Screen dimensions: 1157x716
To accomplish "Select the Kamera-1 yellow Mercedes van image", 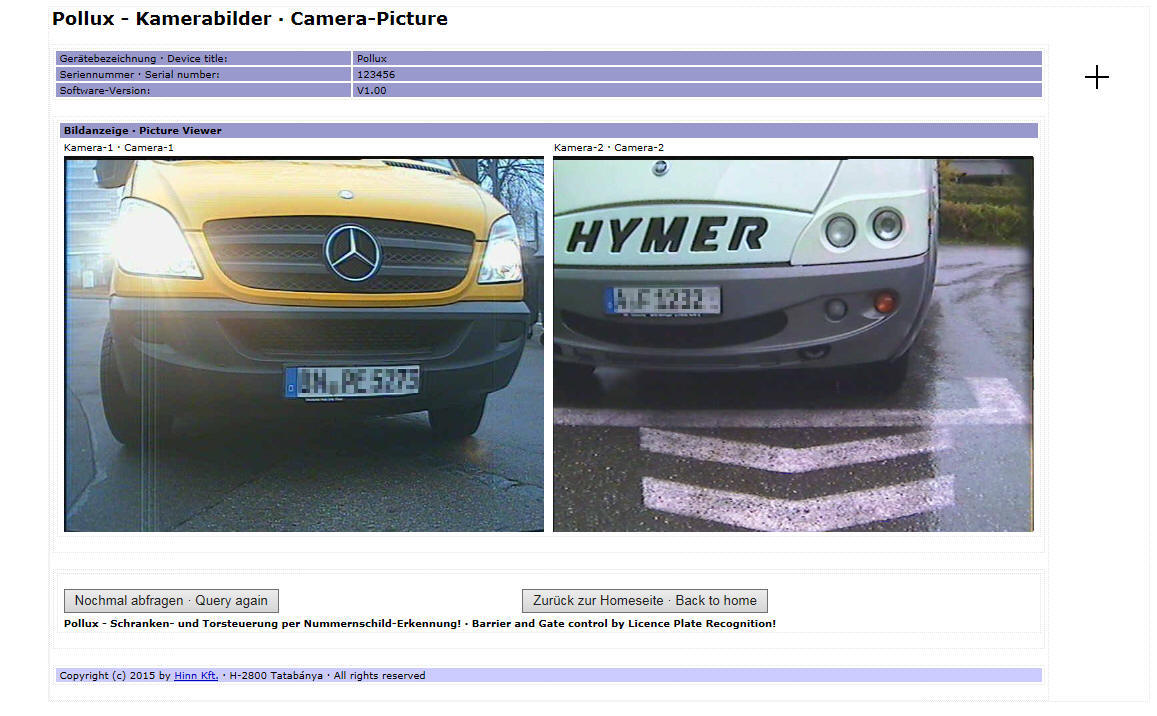I will 304,344.
